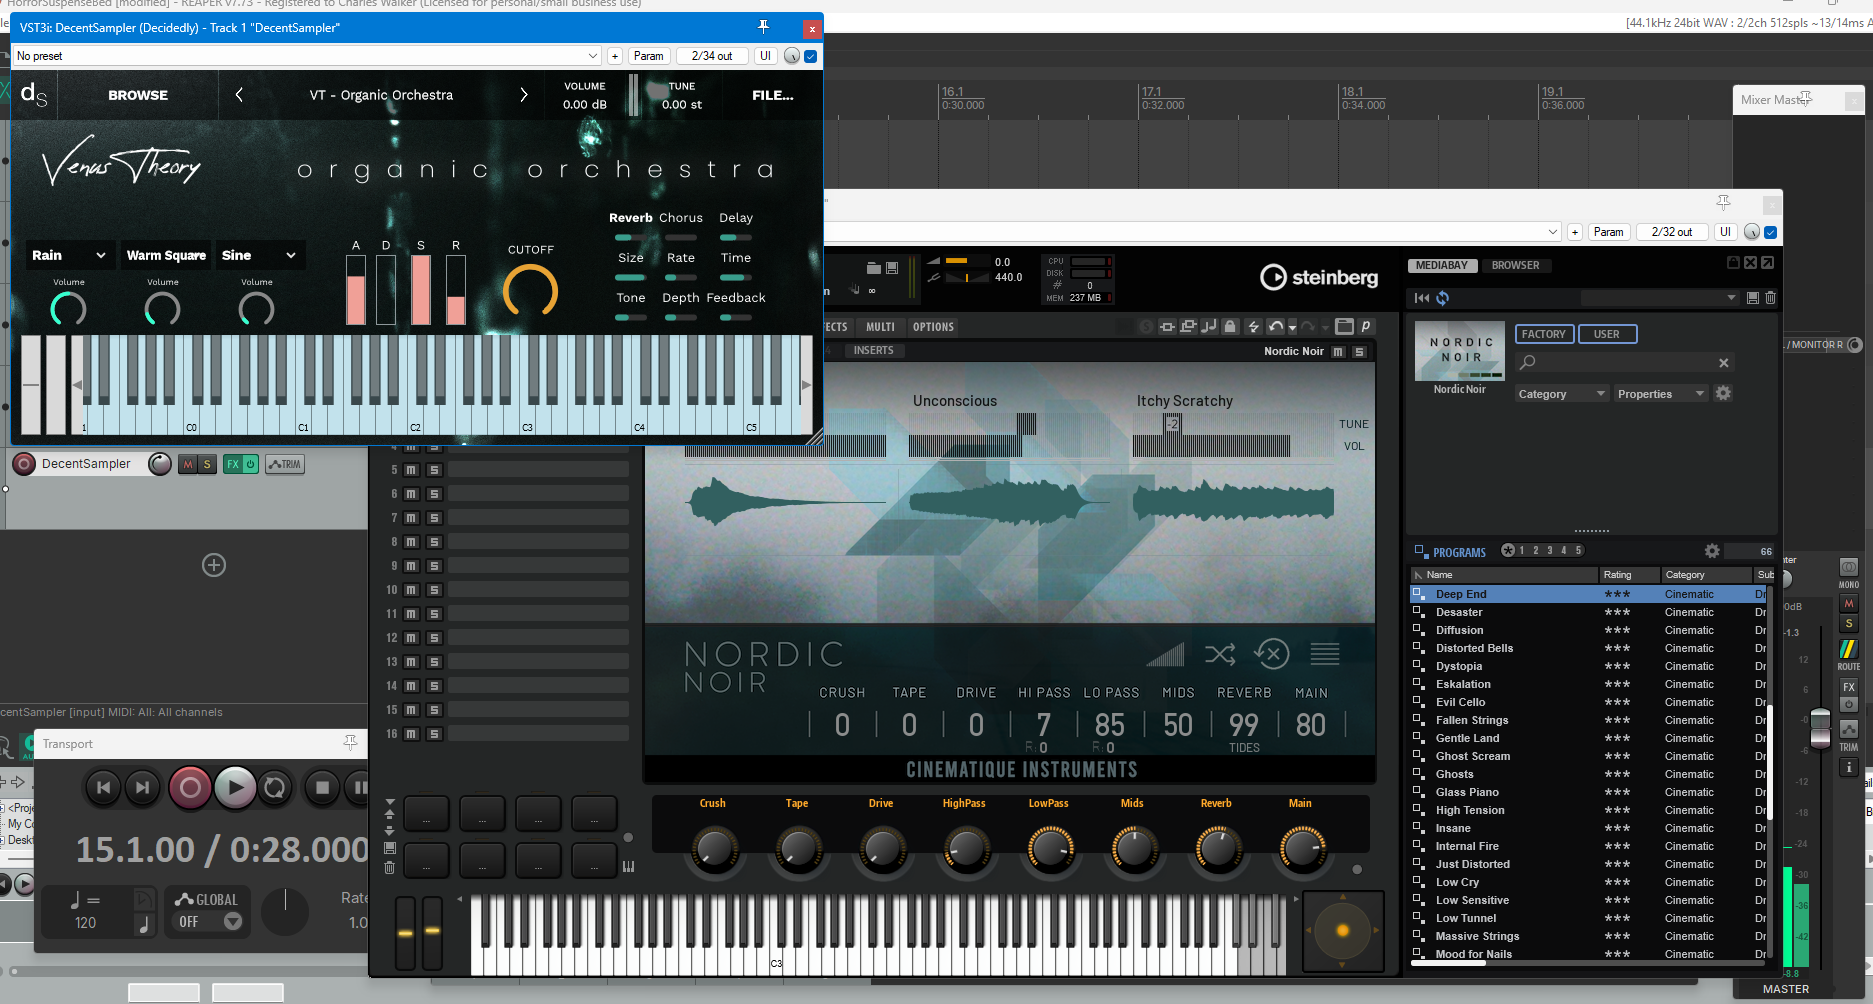Click HALion MIDI reset lightning icon

1253,326
